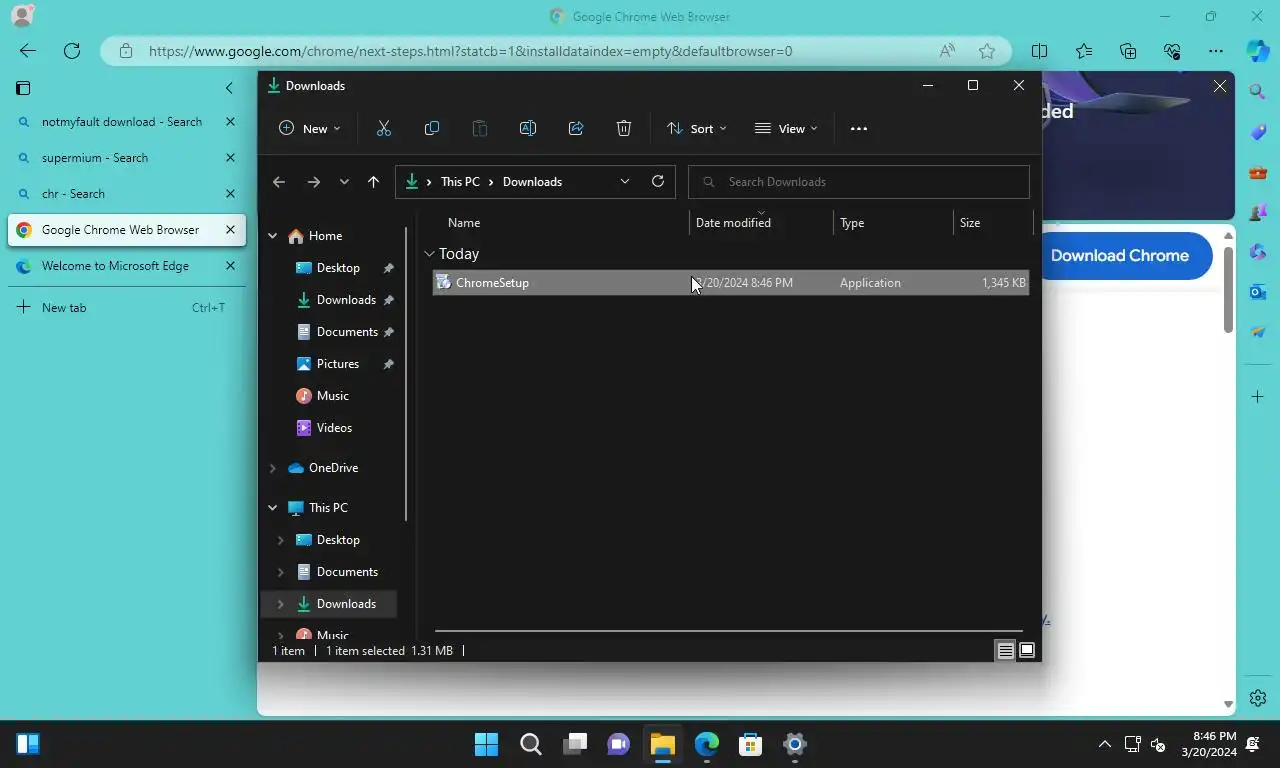The image size is (1280, 768).
Task: Open Task View on taskbar
Action: tap(574, 744)
